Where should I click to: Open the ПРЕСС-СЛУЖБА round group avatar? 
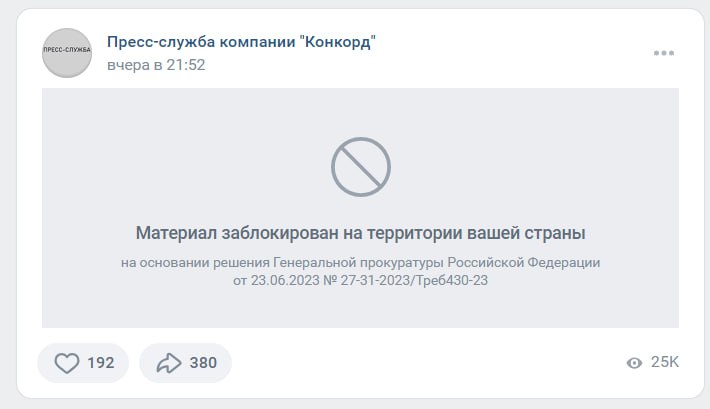point(67,53)
